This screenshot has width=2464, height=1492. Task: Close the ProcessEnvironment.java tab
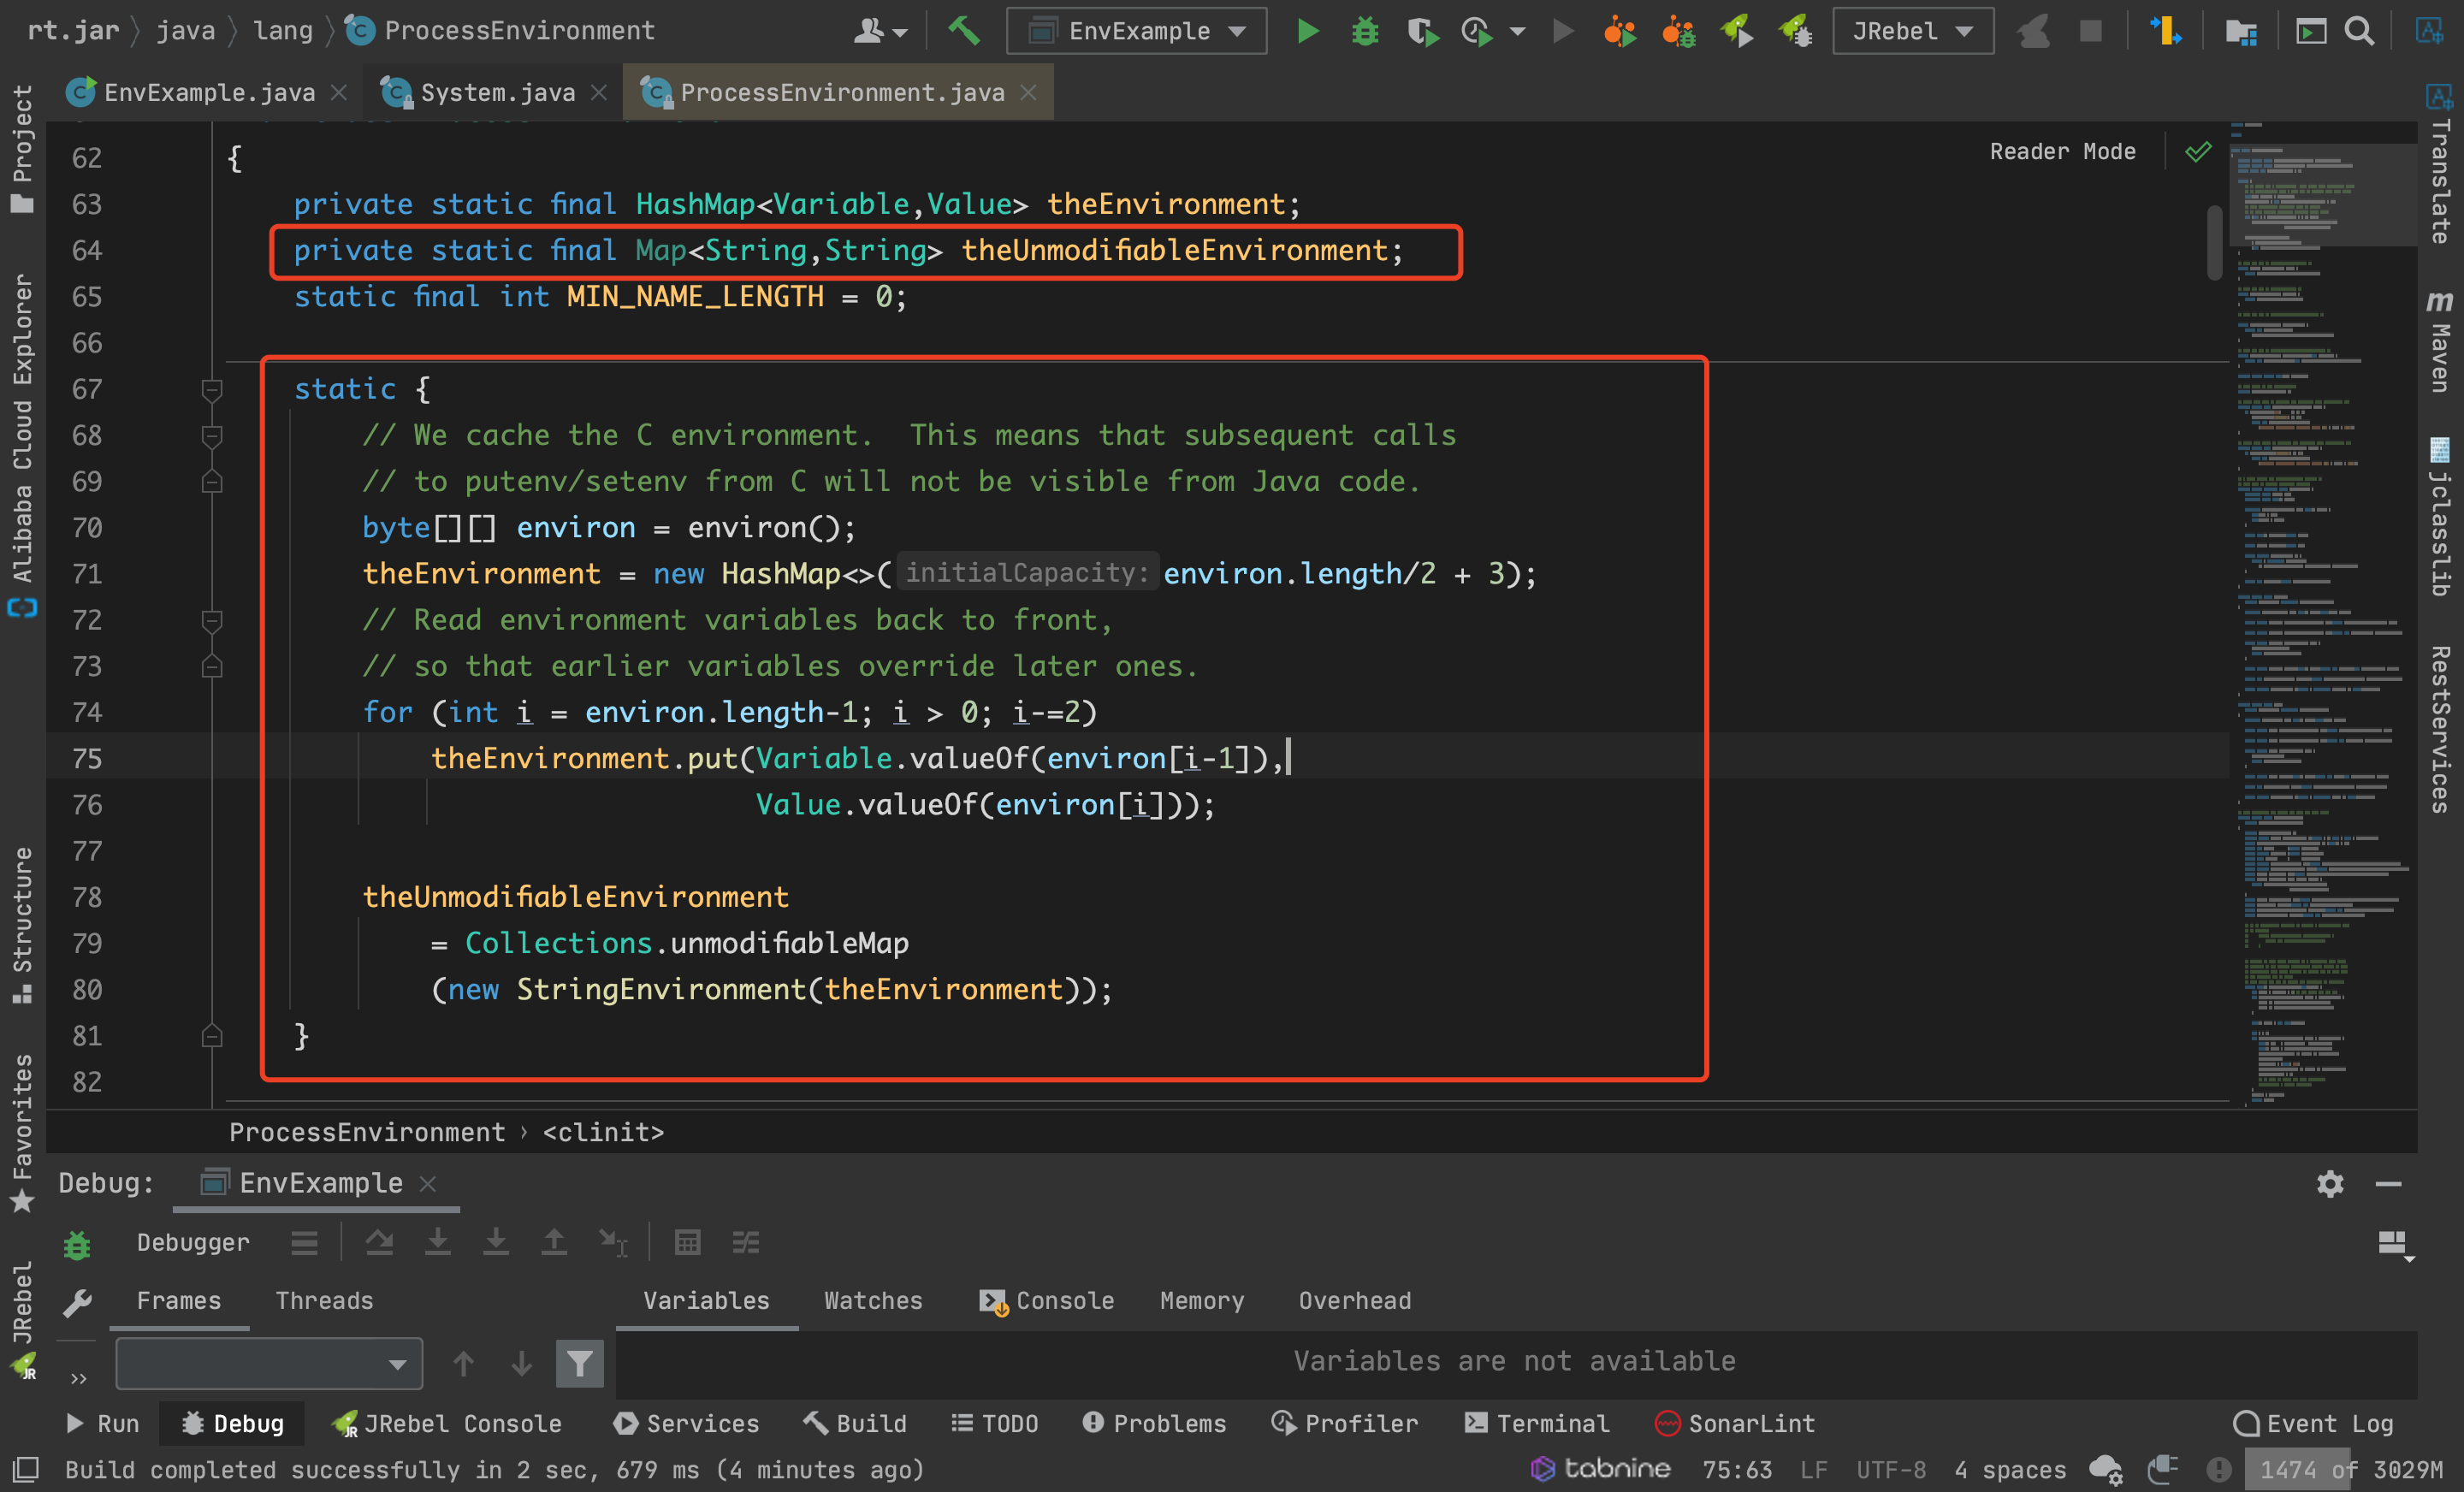[1028, 93]
